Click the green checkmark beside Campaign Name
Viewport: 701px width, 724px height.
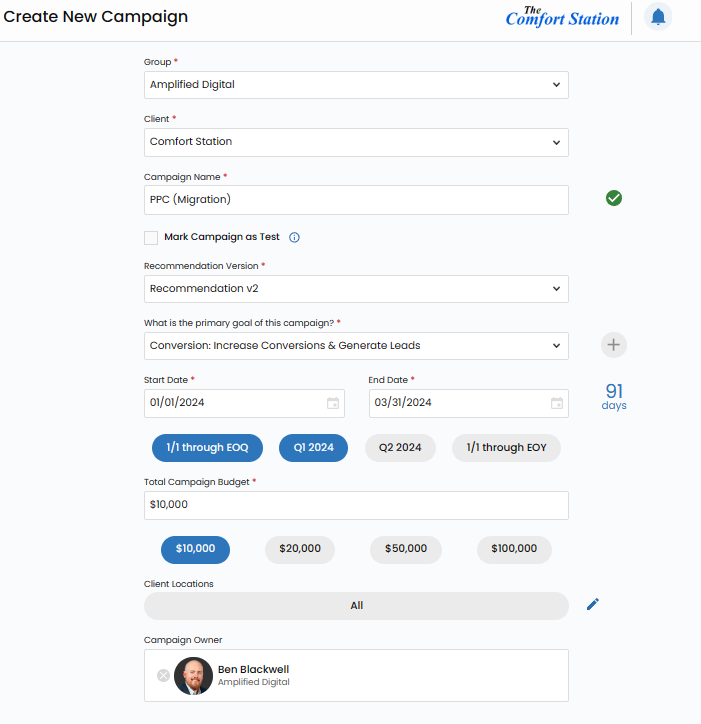[614, 198]
